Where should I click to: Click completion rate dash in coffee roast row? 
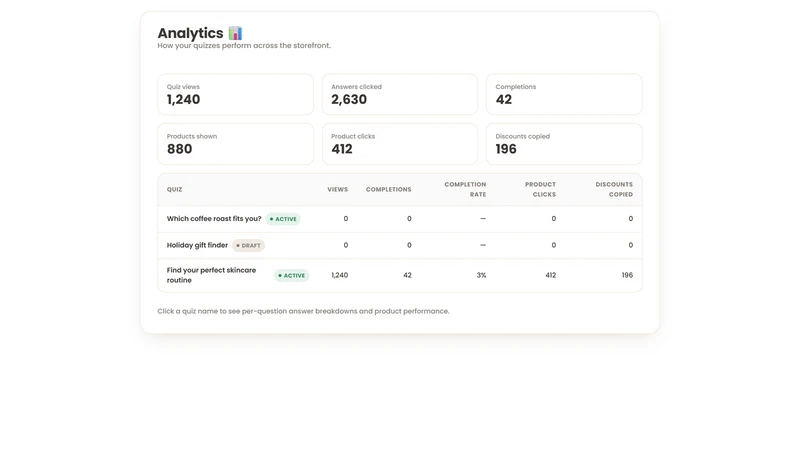point(483,219)
